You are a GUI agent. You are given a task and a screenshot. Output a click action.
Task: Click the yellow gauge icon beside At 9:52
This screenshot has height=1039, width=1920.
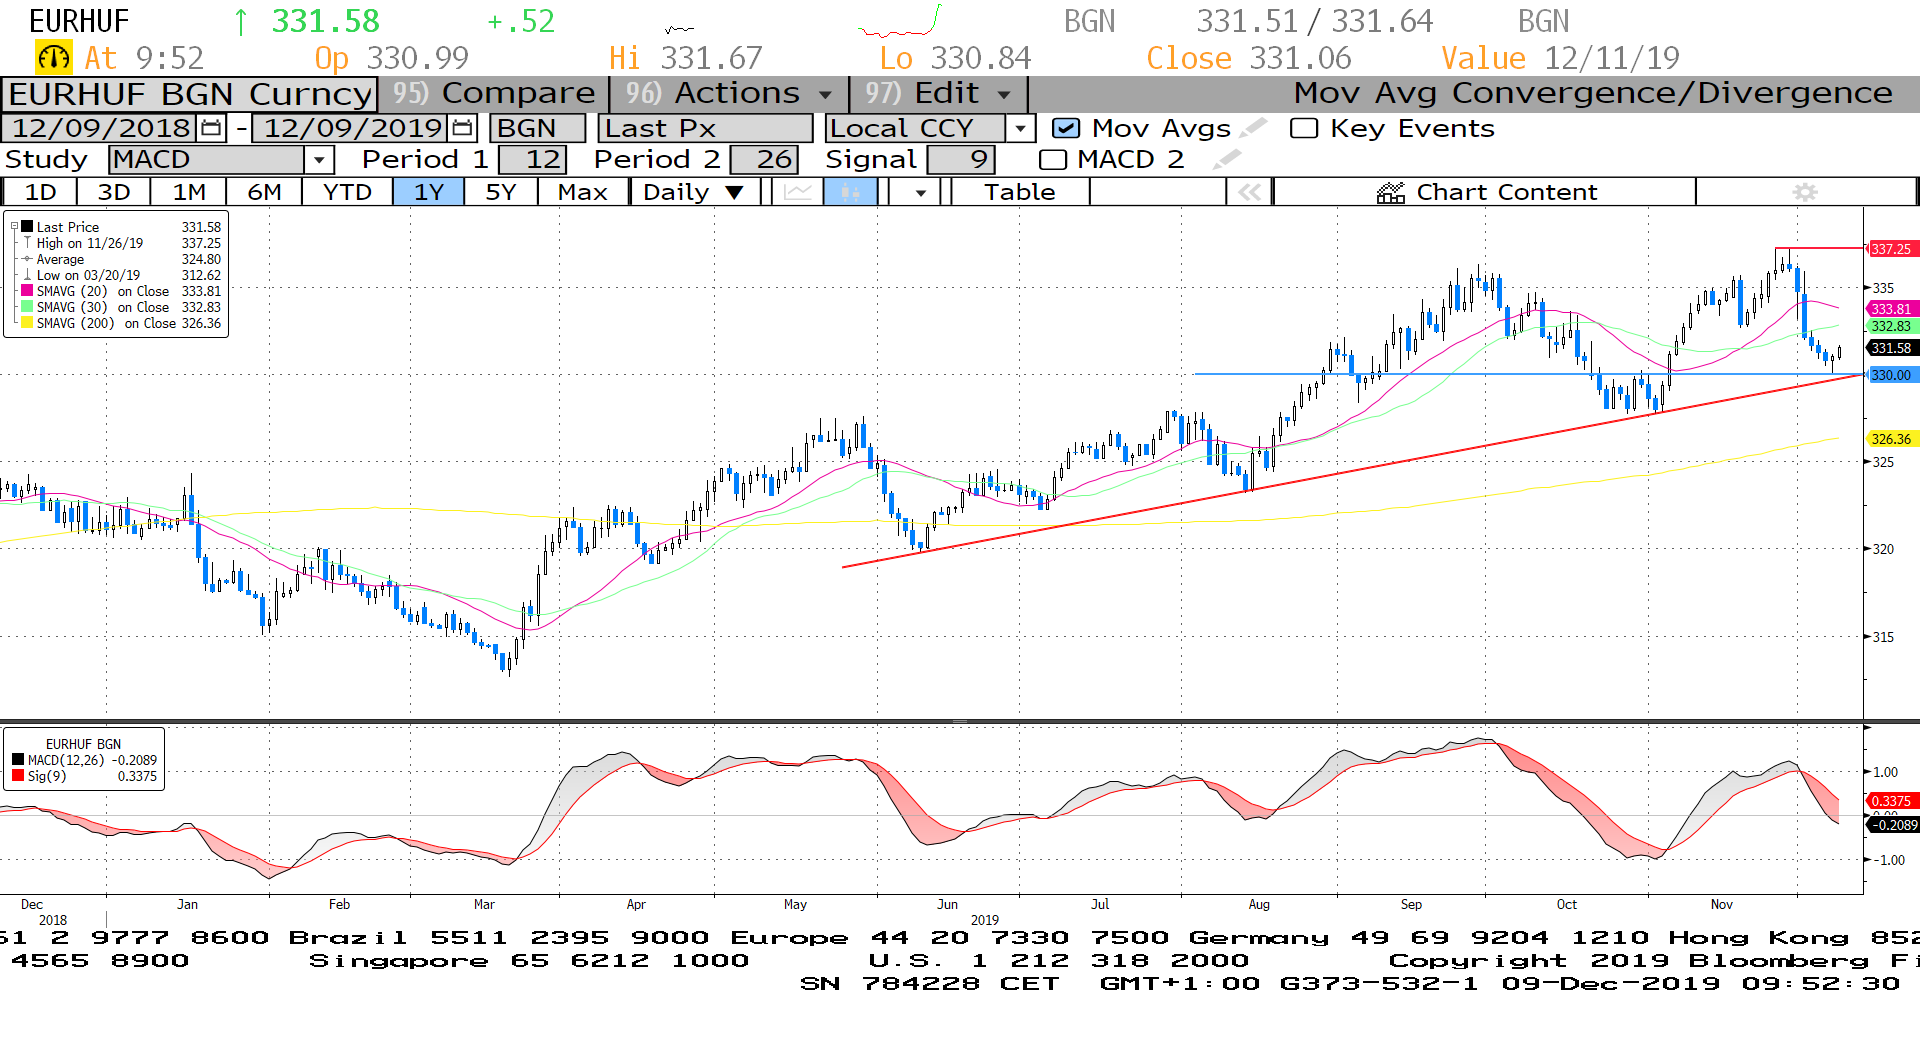pos(53,58)
